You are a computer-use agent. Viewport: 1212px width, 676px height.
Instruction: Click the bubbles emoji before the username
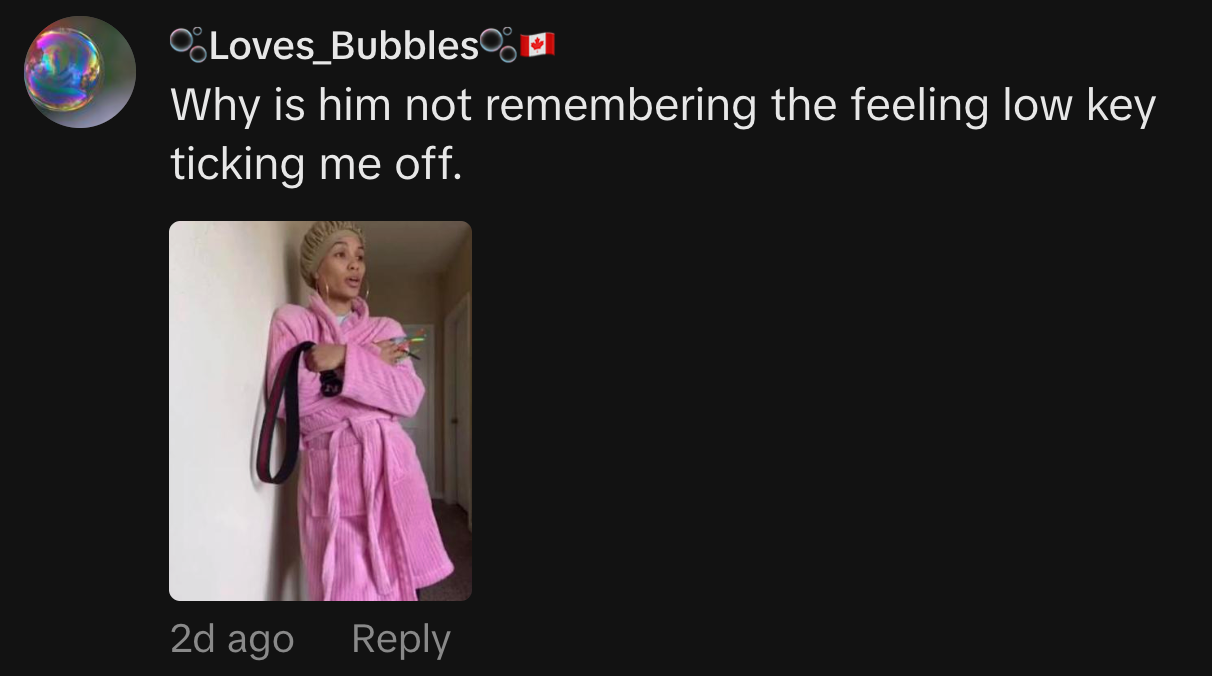coord(187,45)
